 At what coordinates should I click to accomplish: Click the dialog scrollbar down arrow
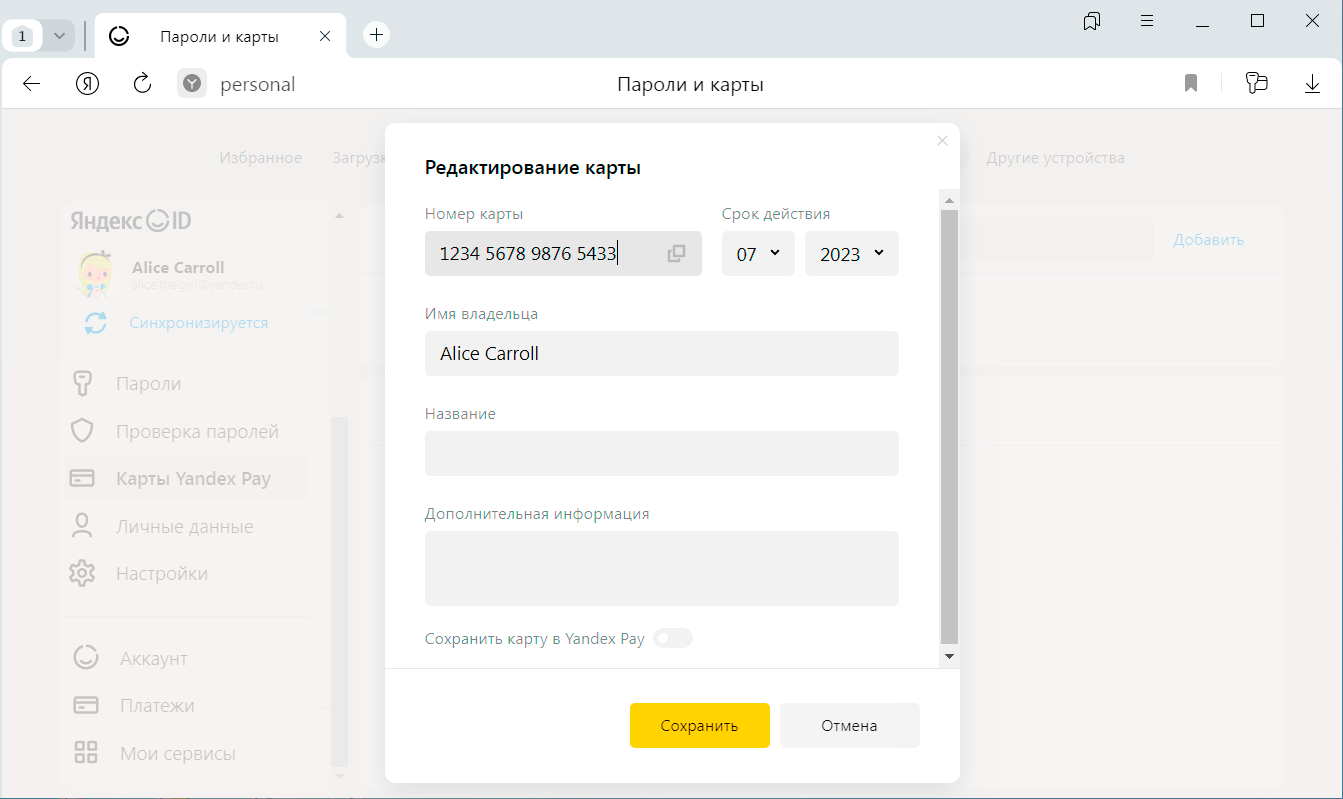(x=949, y=656)
